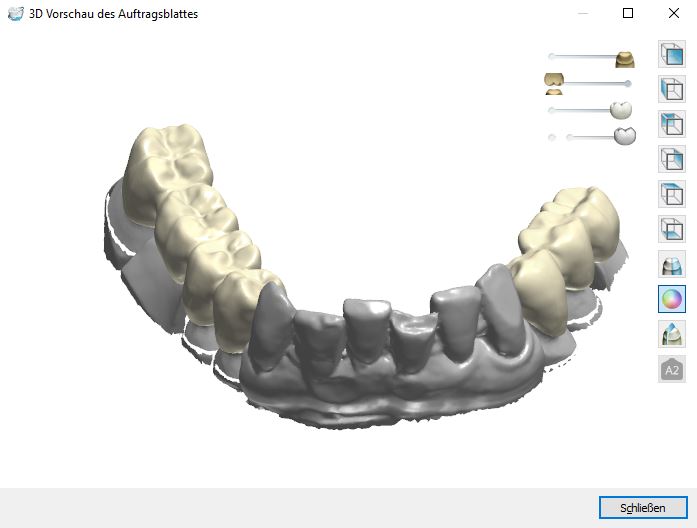Maximize the 3D Vorschau window
The image size is (697, 528).
(628, 13)
